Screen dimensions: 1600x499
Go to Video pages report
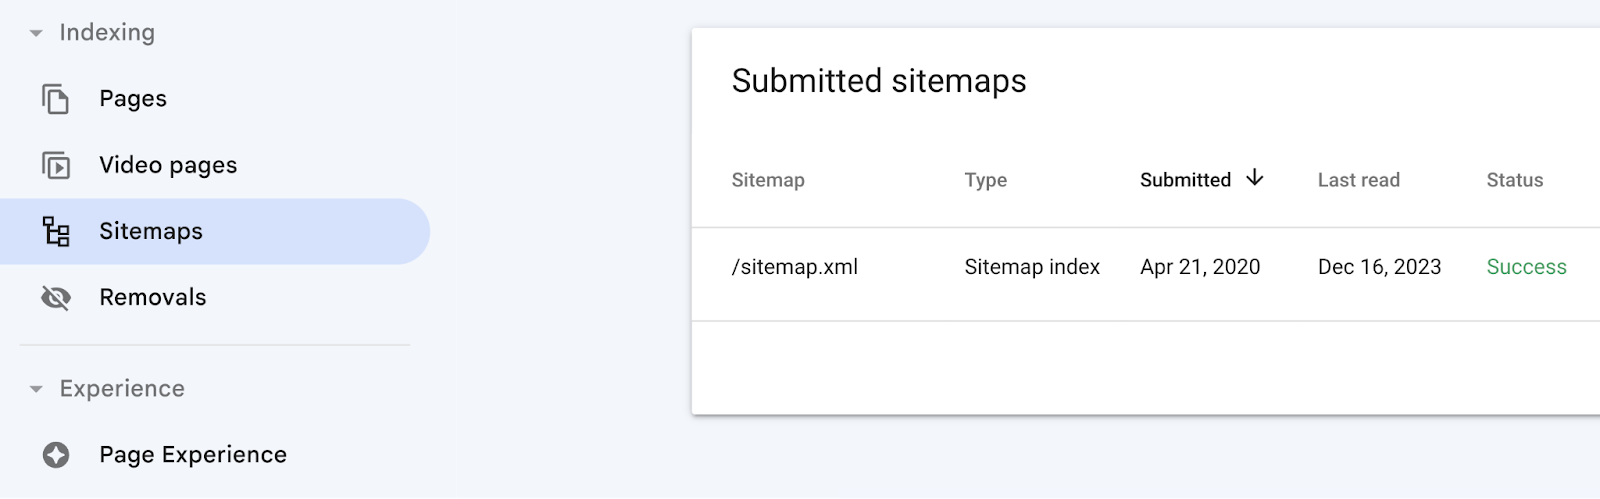pyautogui.click(x=168, y=165)
